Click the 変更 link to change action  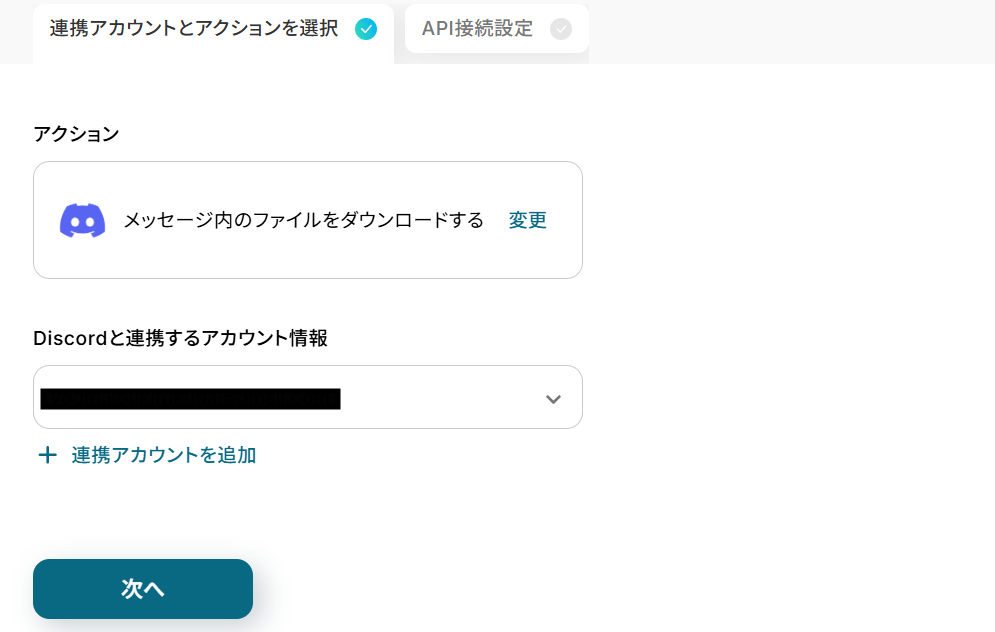click(x=527, y=220)
